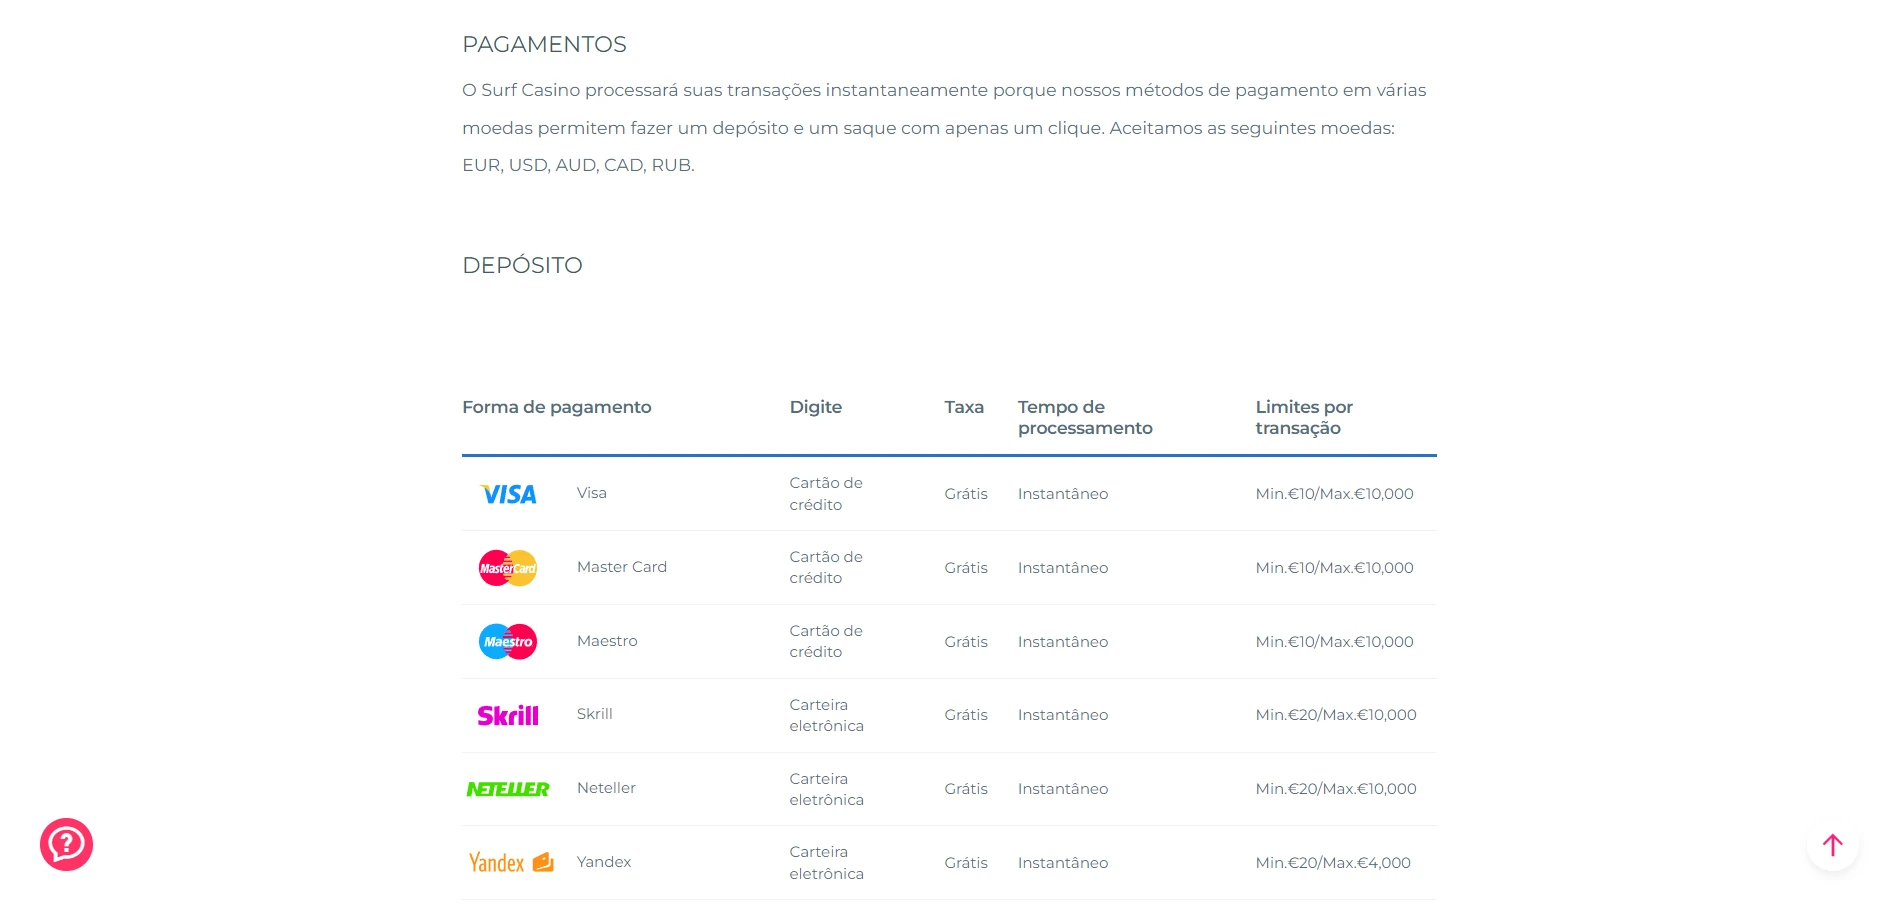Click the Master Card limit 'Min.€10/Max.€10,000'
The height and width of the screenshot is (910, 1894).
tap(1335, 568)
